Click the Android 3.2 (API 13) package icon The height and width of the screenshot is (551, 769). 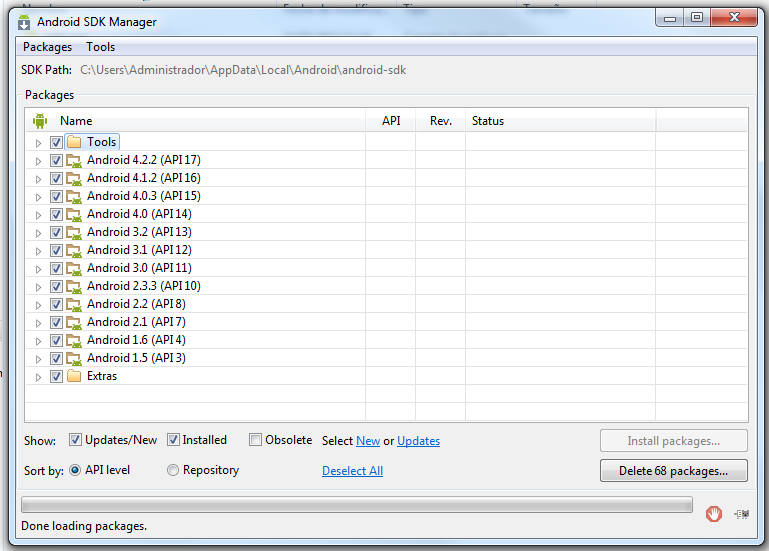tap(74, 233)
